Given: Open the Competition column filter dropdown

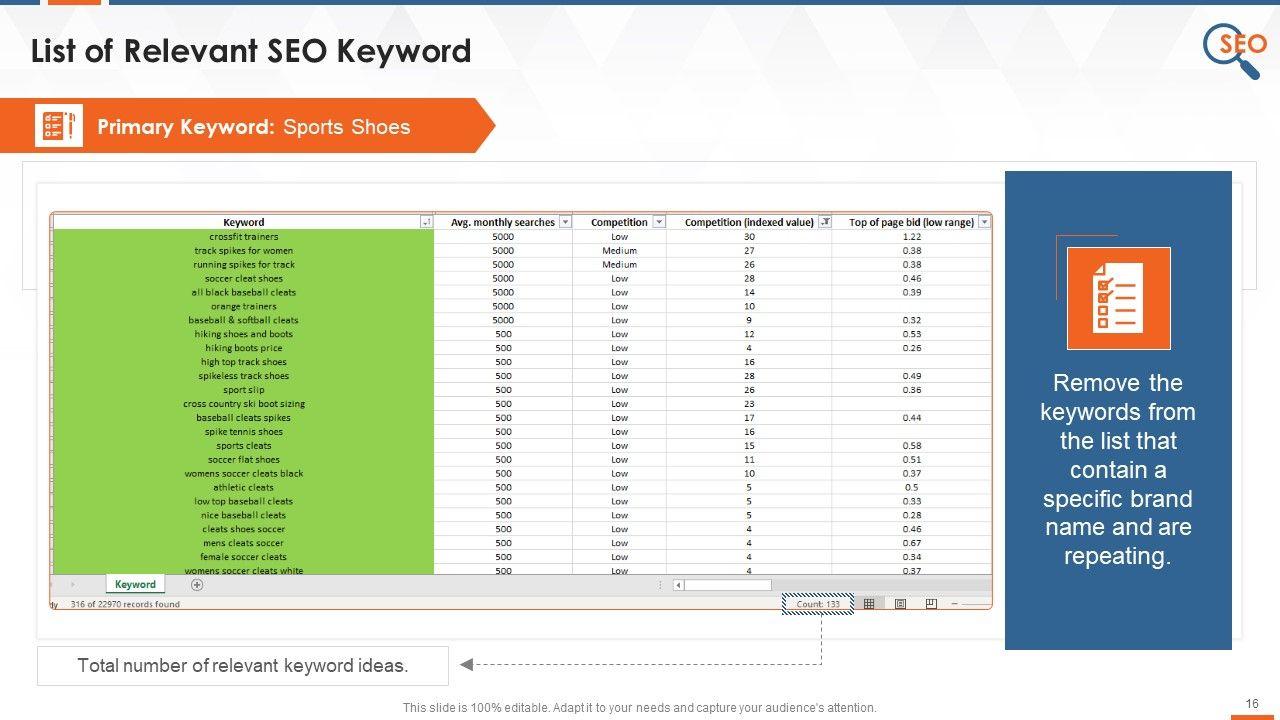Looking at the screenshot, I should click(x=659, y=222).
